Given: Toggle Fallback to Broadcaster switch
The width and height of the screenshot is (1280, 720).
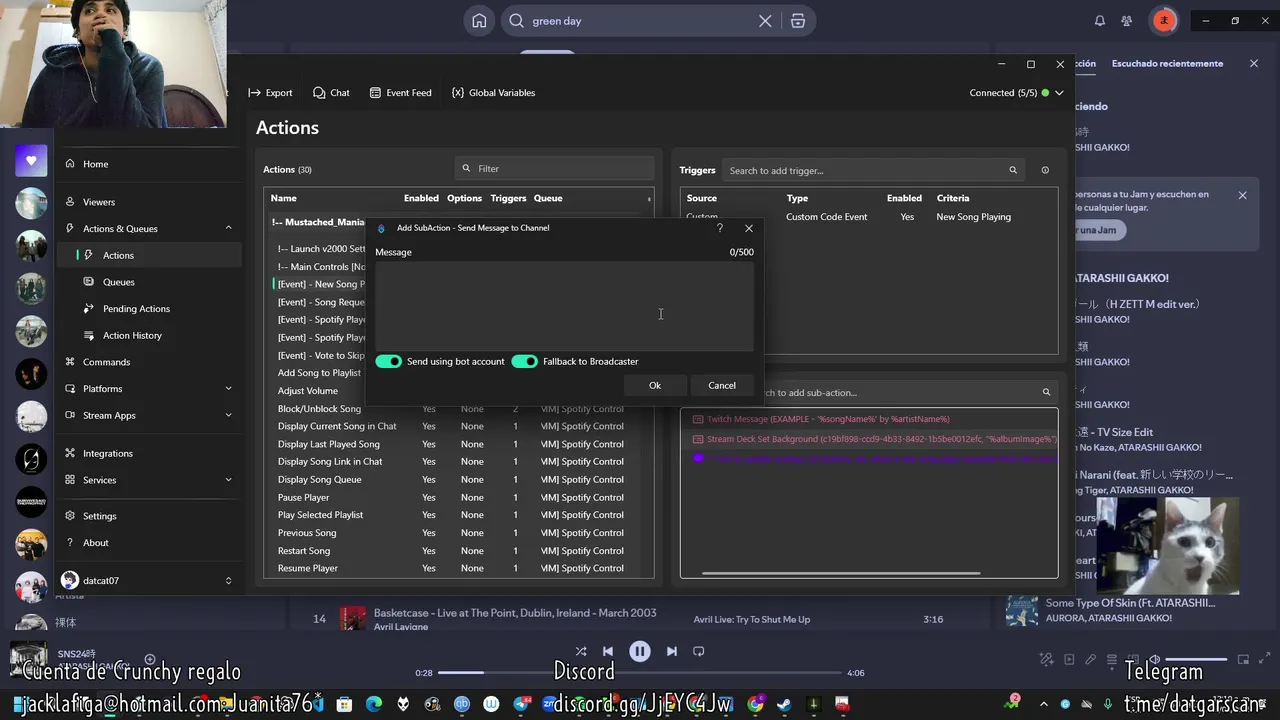Looking at the screenshot, I should coord(525,361).
